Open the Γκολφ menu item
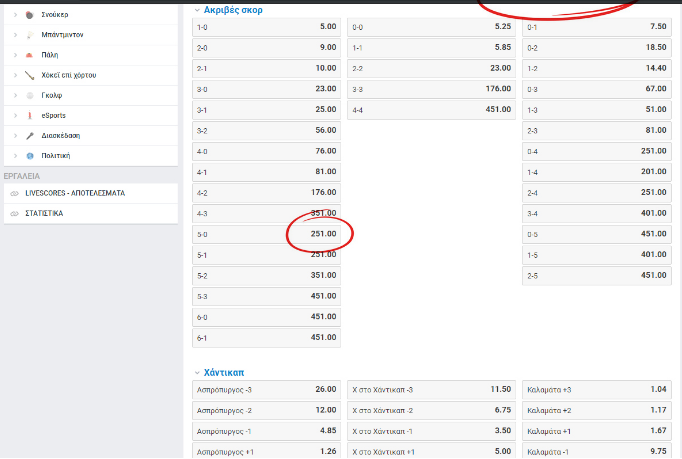682x459 pixels. (91, 95)
